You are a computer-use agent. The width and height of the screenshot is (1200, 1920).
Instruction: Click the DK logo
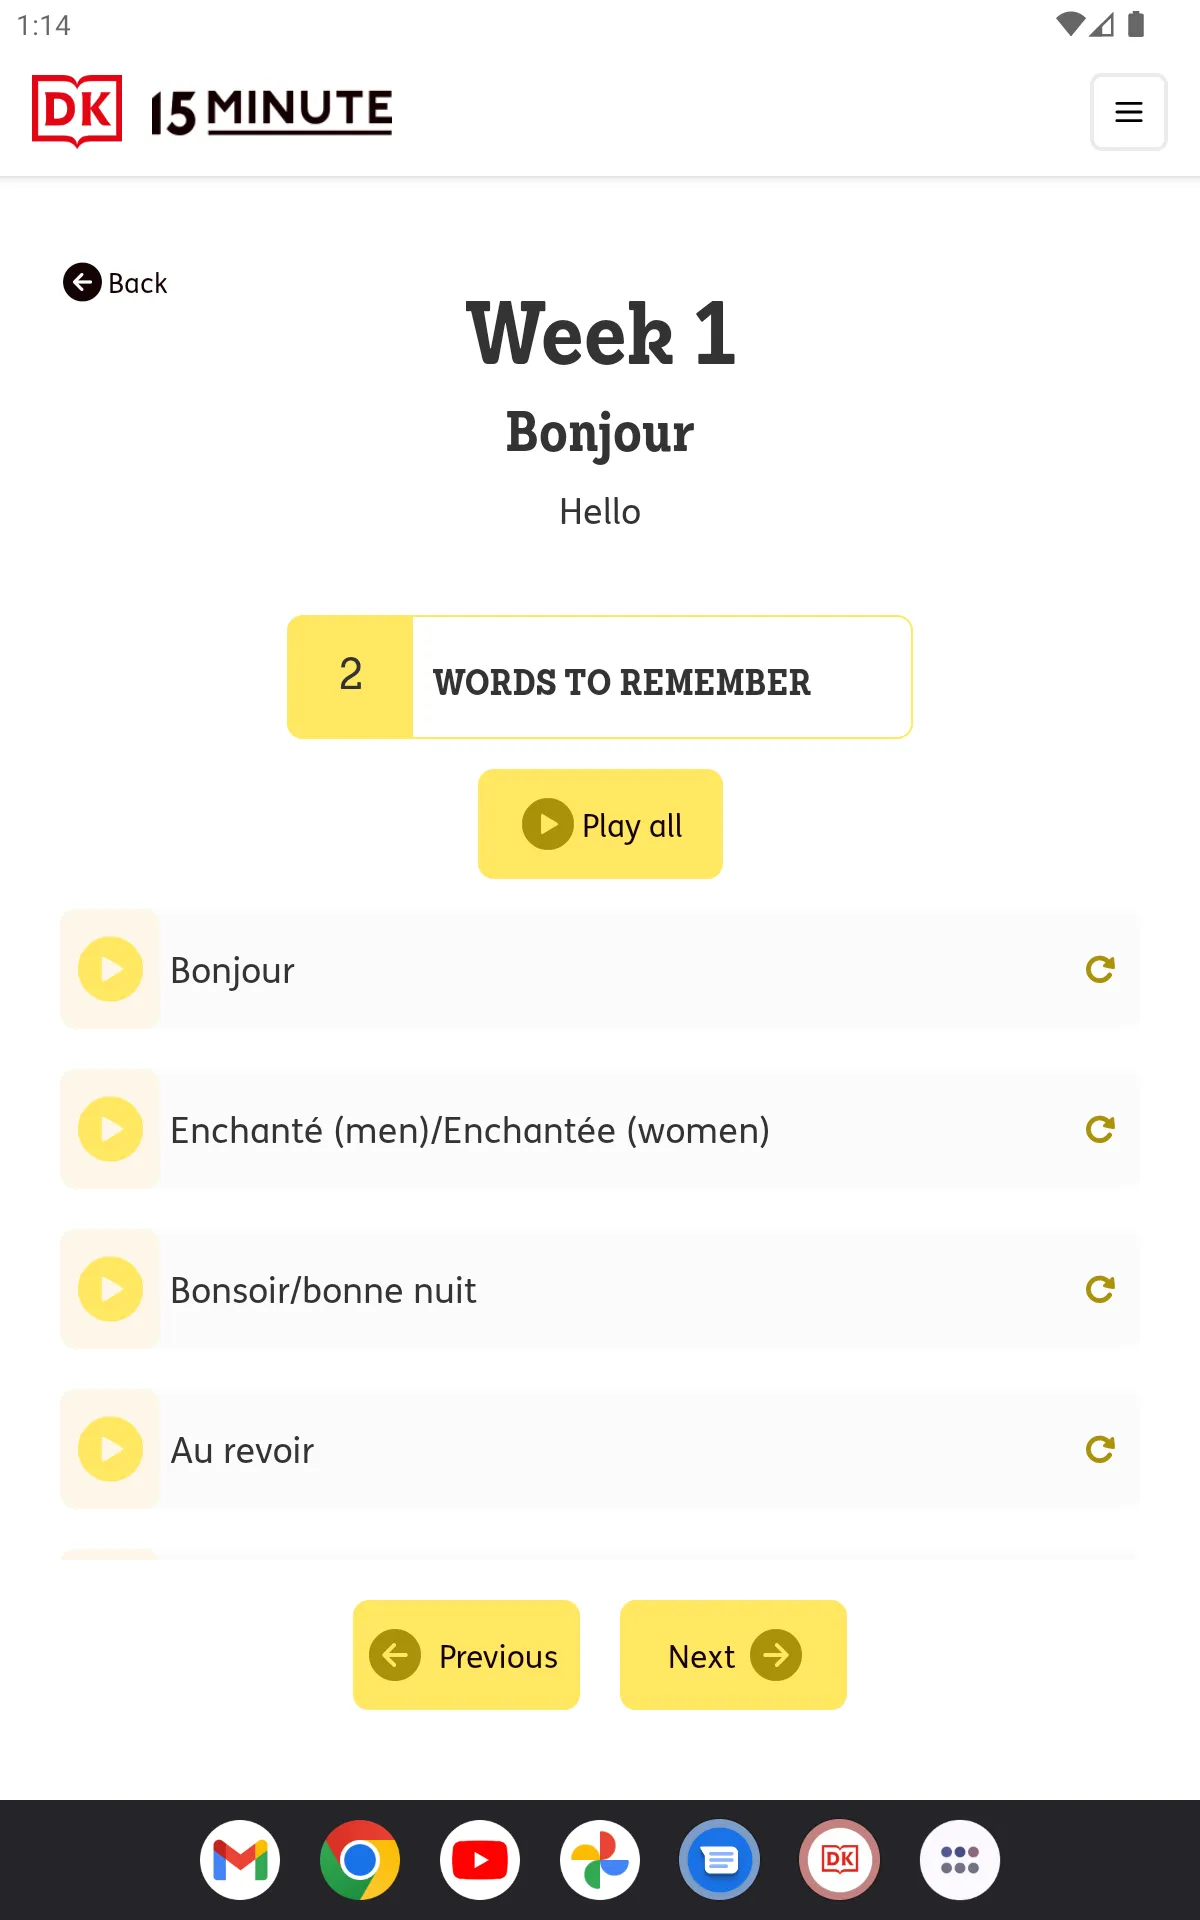(77, 111)
